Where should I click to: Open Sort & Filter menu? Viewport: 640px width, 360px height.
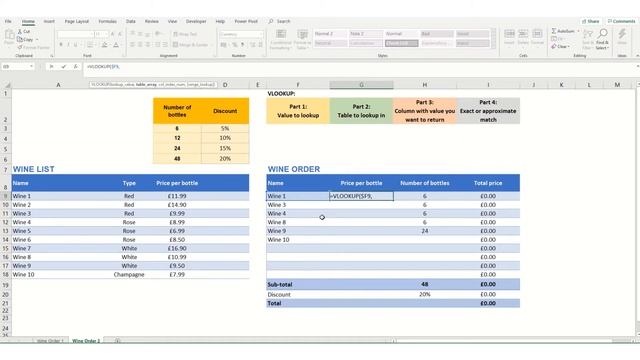click(588, 40)
